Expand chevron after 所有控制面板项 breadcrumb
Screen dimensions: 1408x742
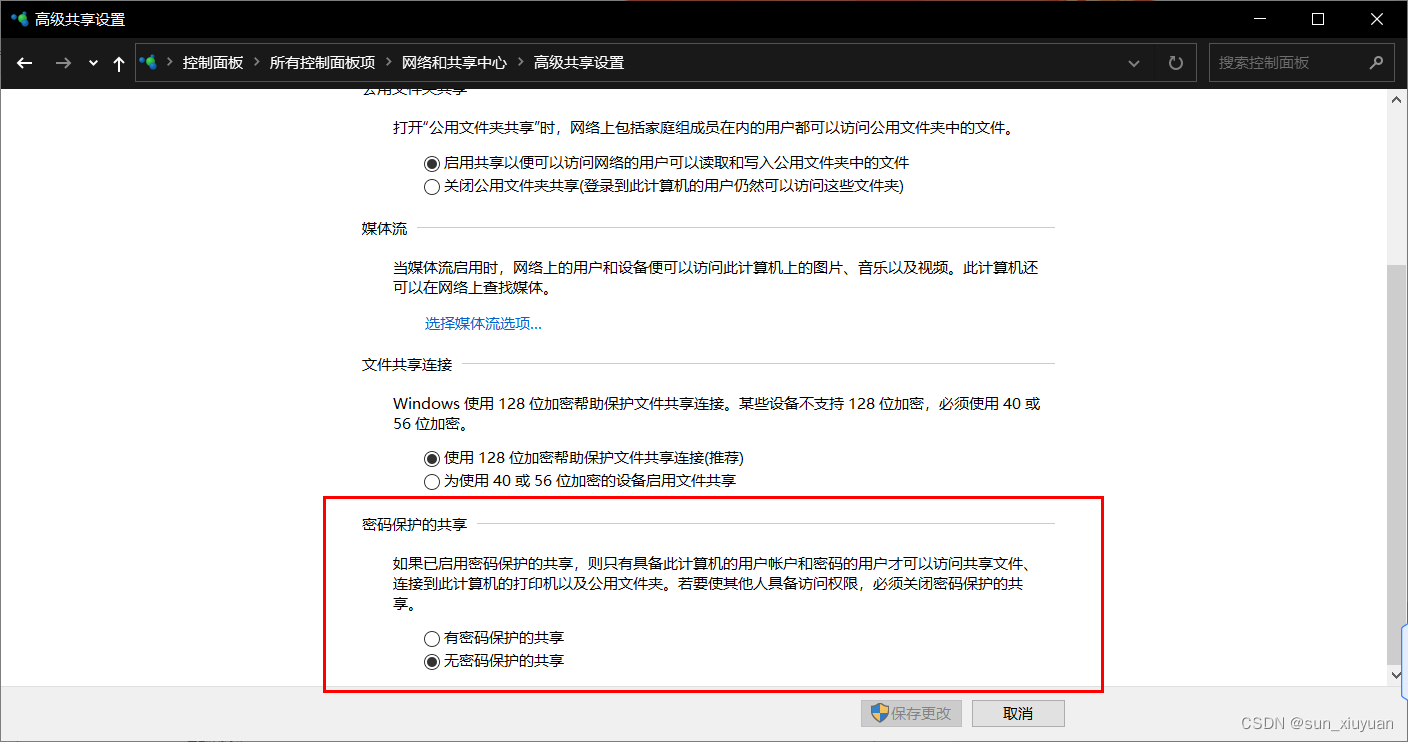point(389,62)
